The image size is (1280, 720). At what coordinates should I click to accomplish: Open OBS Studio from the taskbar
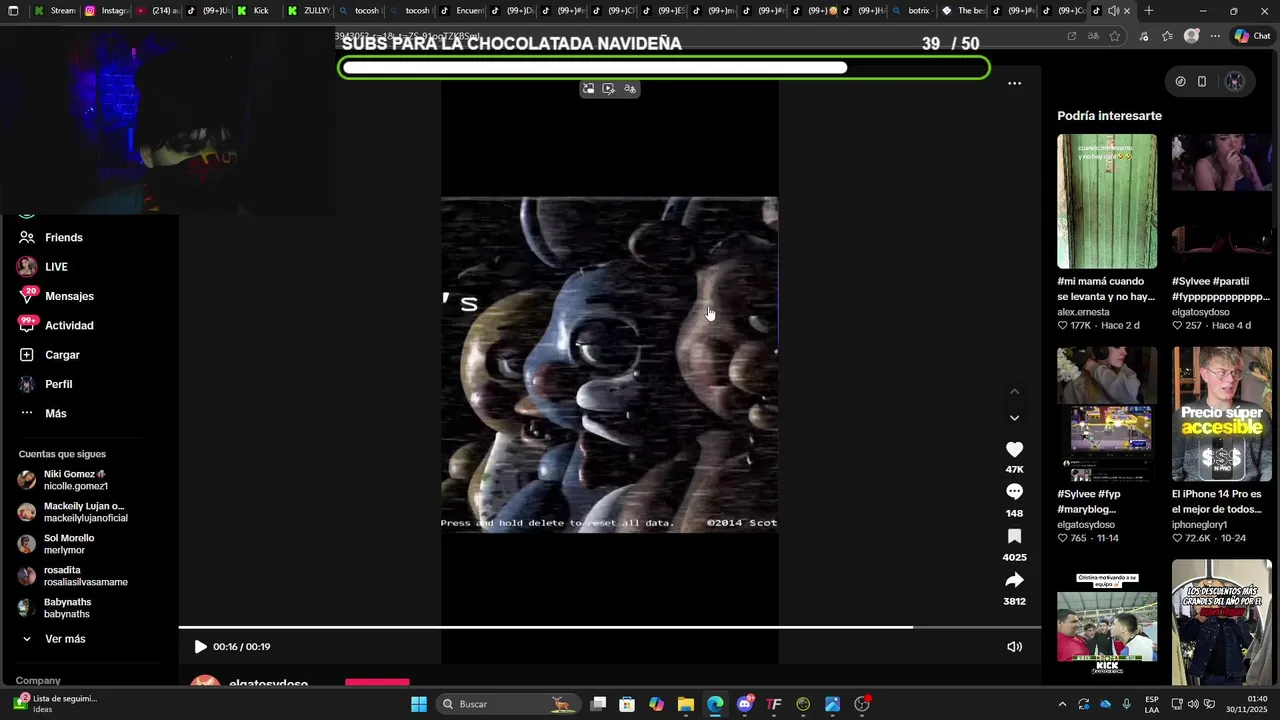point(863,704)
